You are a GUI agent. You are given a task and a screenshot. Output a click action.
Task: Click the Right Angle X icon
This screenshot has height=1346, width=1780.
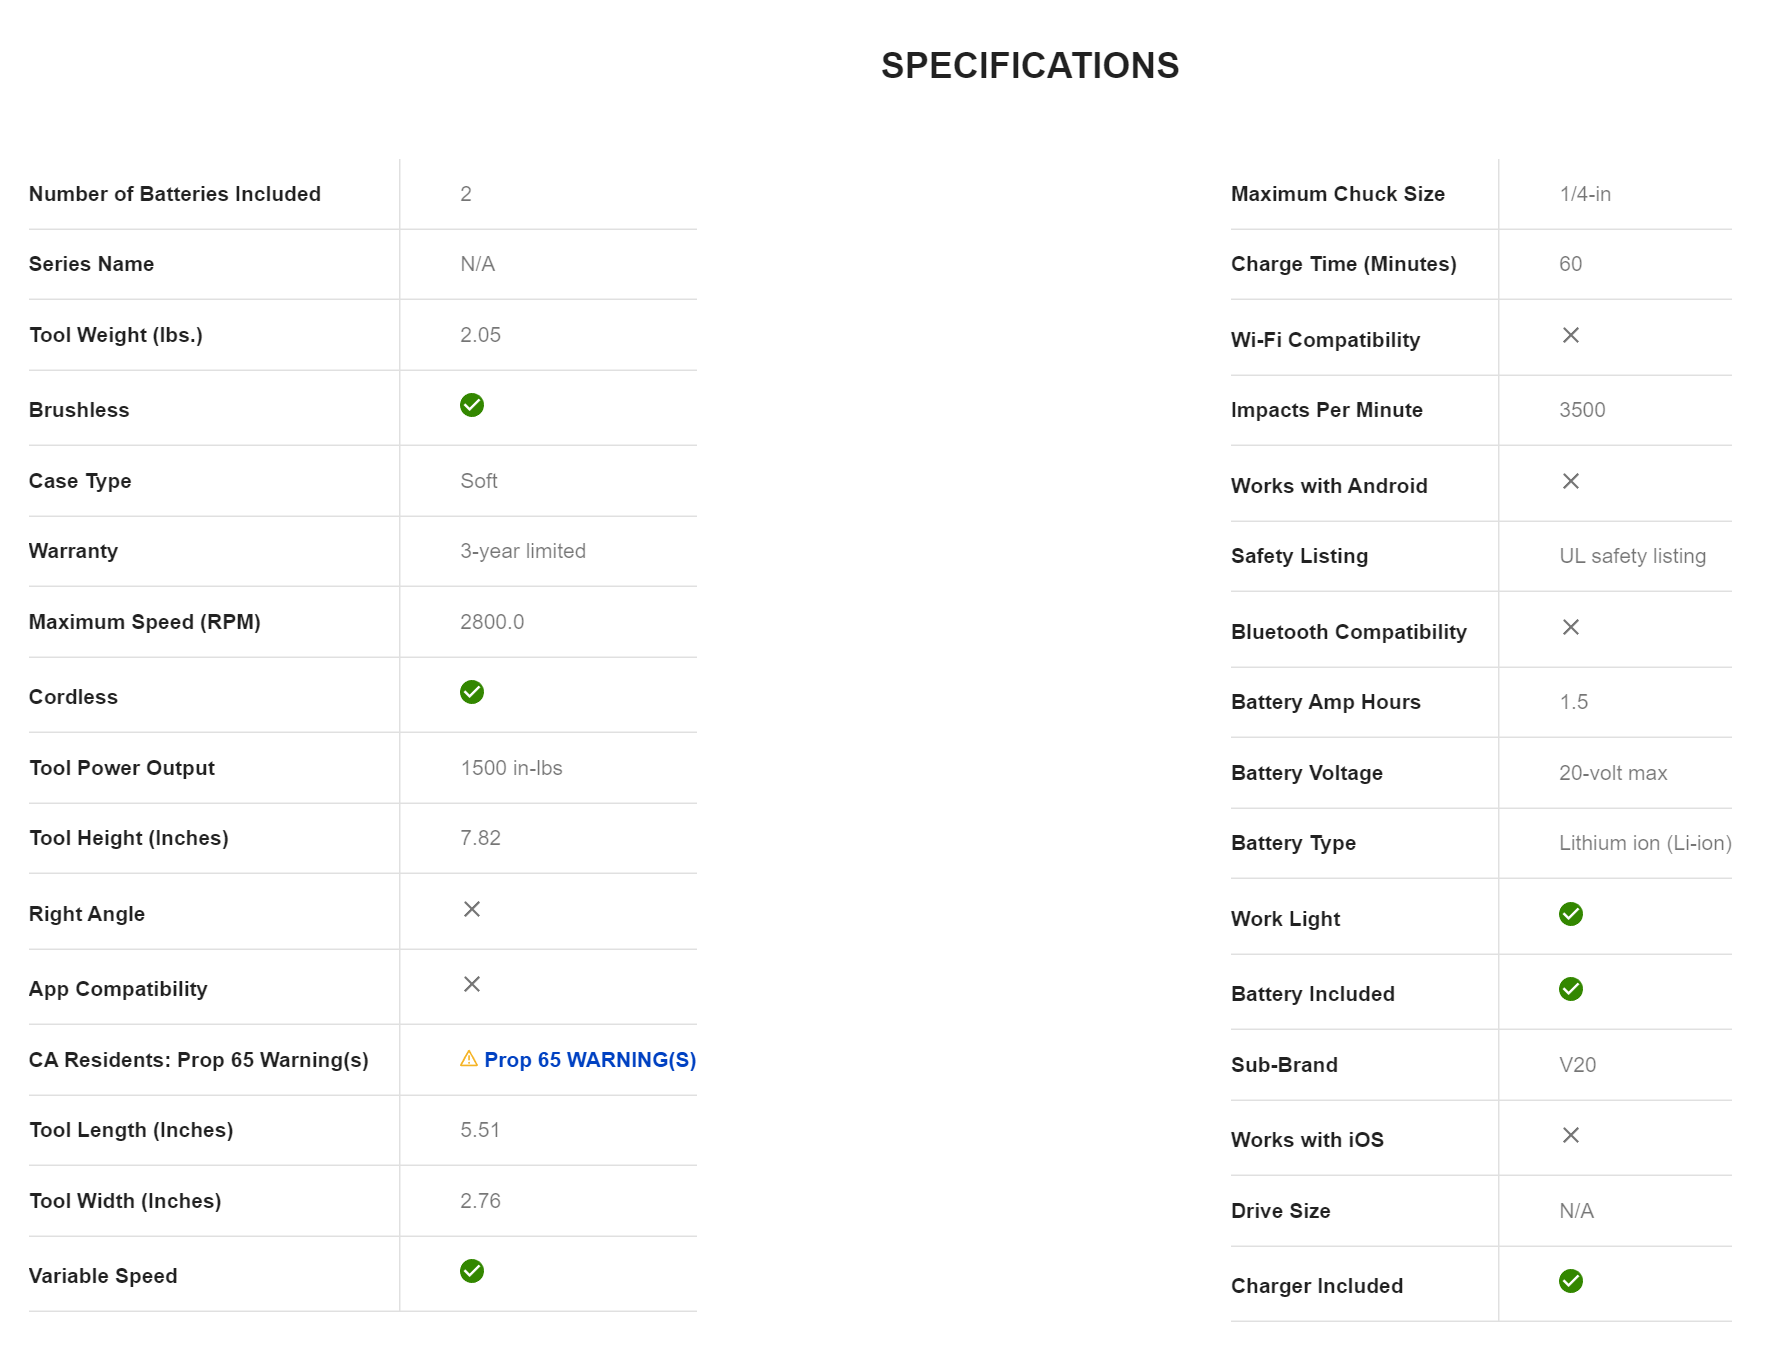click(x=472, y=909)
